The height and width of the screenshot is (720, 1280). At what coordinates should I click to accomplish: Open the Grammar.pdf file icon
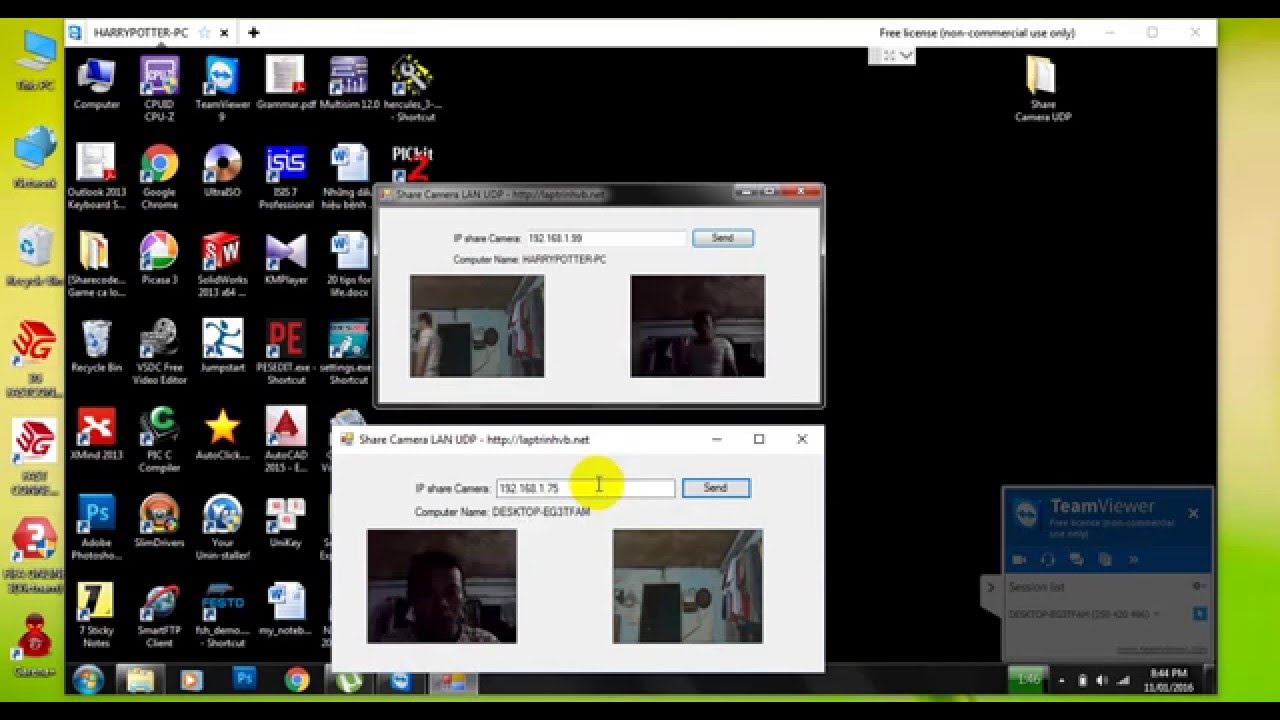[x=285, y=83]
